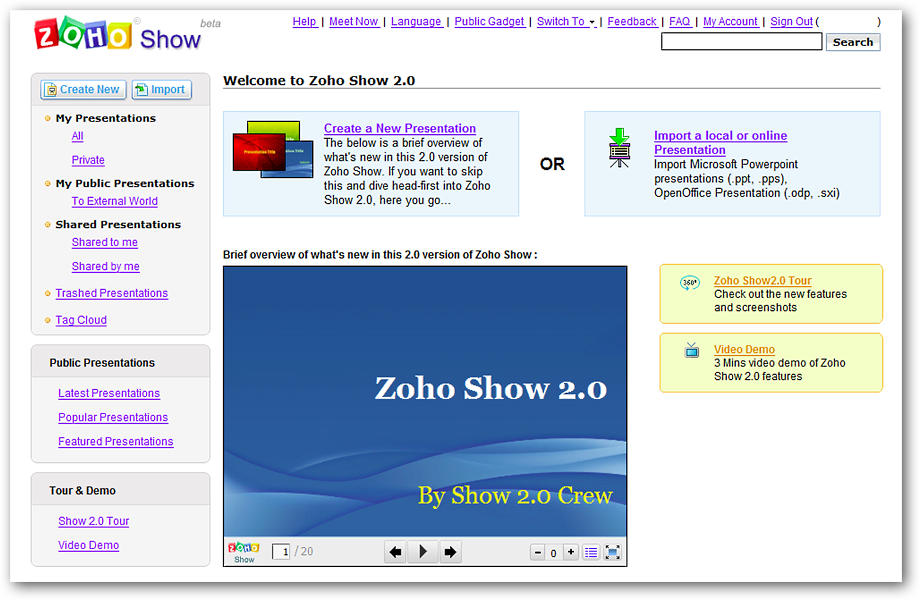The width and height of the screenshot is (920, 600).
Task: Open Trashed Presentations
Action: 111,293
